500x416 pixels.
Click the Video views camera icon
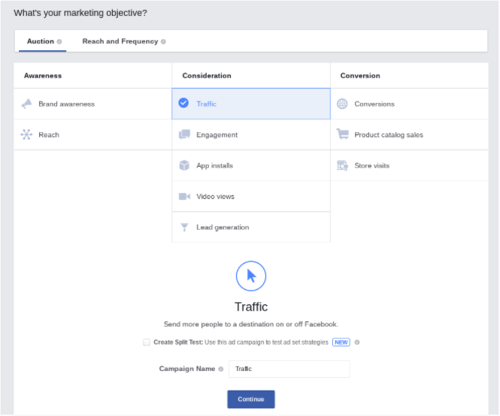click(x=184, y=196)
